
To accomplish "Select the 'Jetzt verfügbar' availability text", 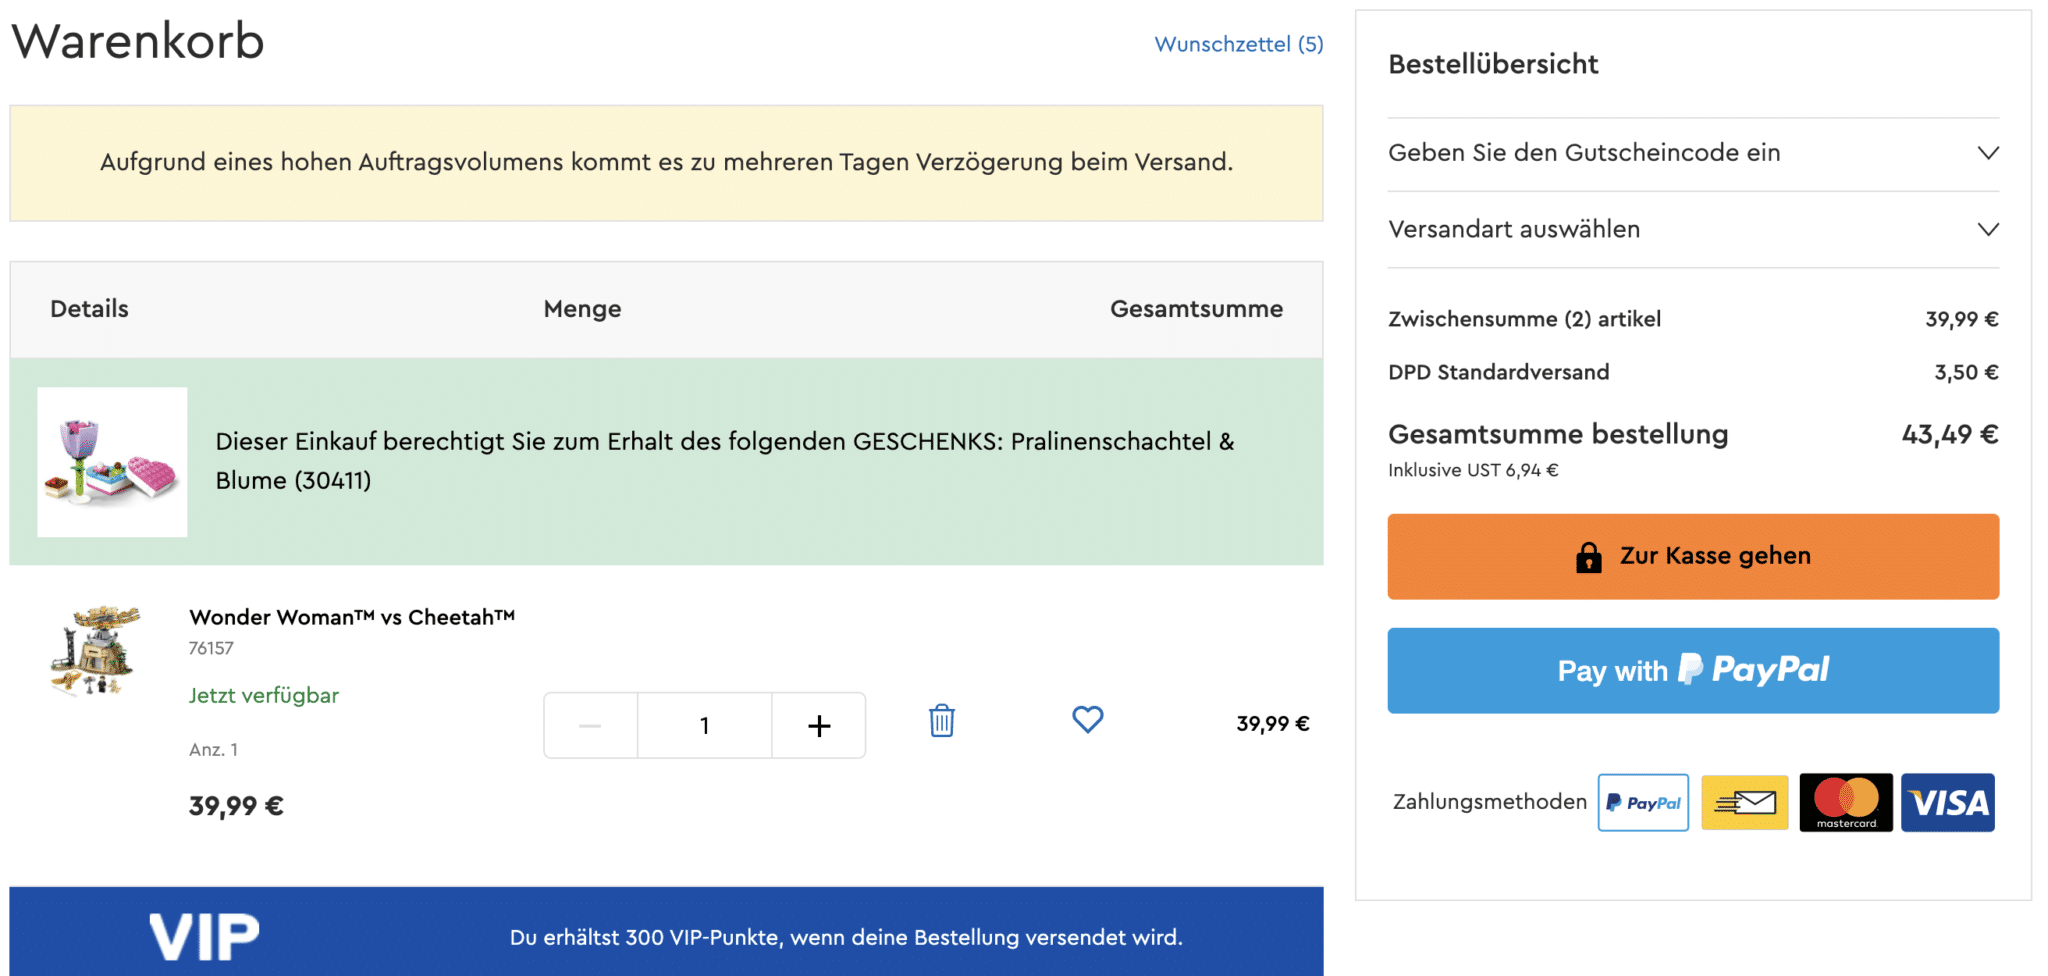I will click(264, 695).
